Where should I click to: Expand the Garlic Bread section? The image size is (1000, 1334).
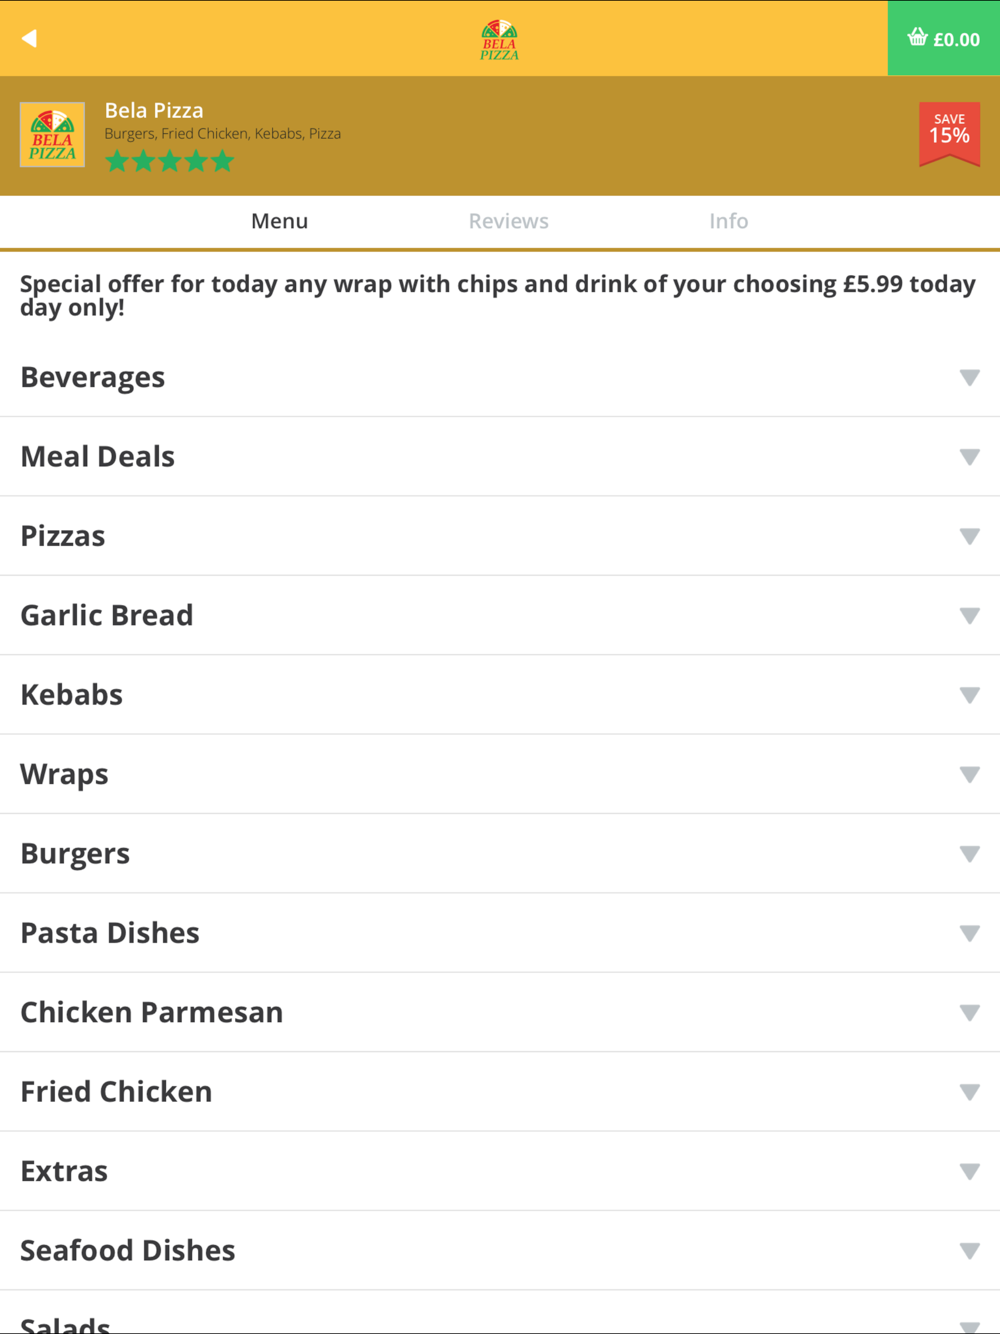(x=968, y=616)
